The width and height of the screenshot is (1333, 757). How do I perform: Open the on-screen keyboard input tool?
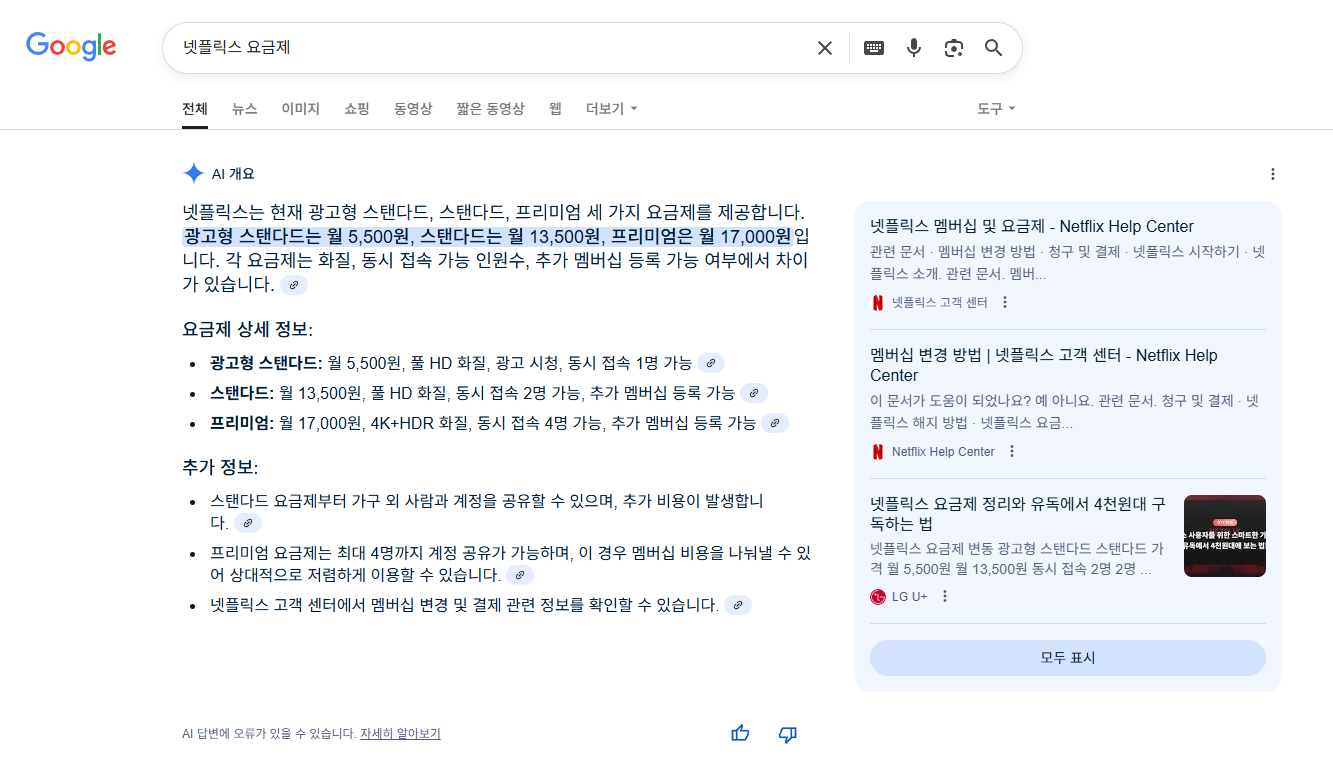(874, 48)
